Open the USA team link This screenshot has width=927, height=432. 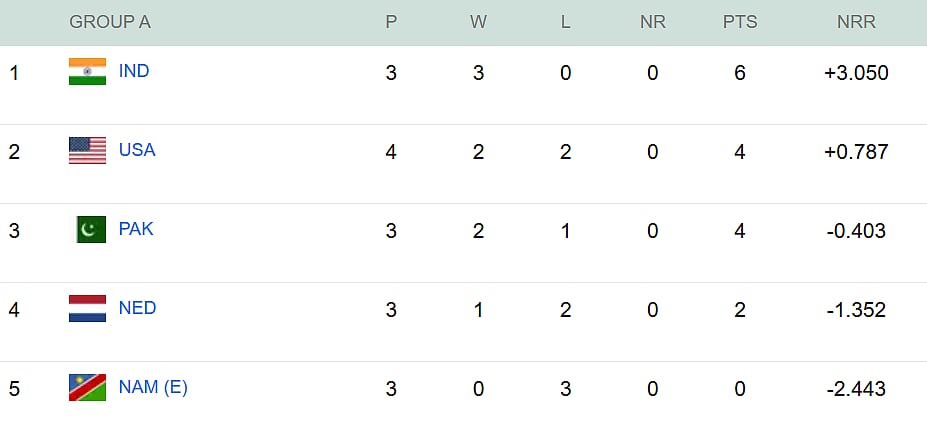(137, 151)
